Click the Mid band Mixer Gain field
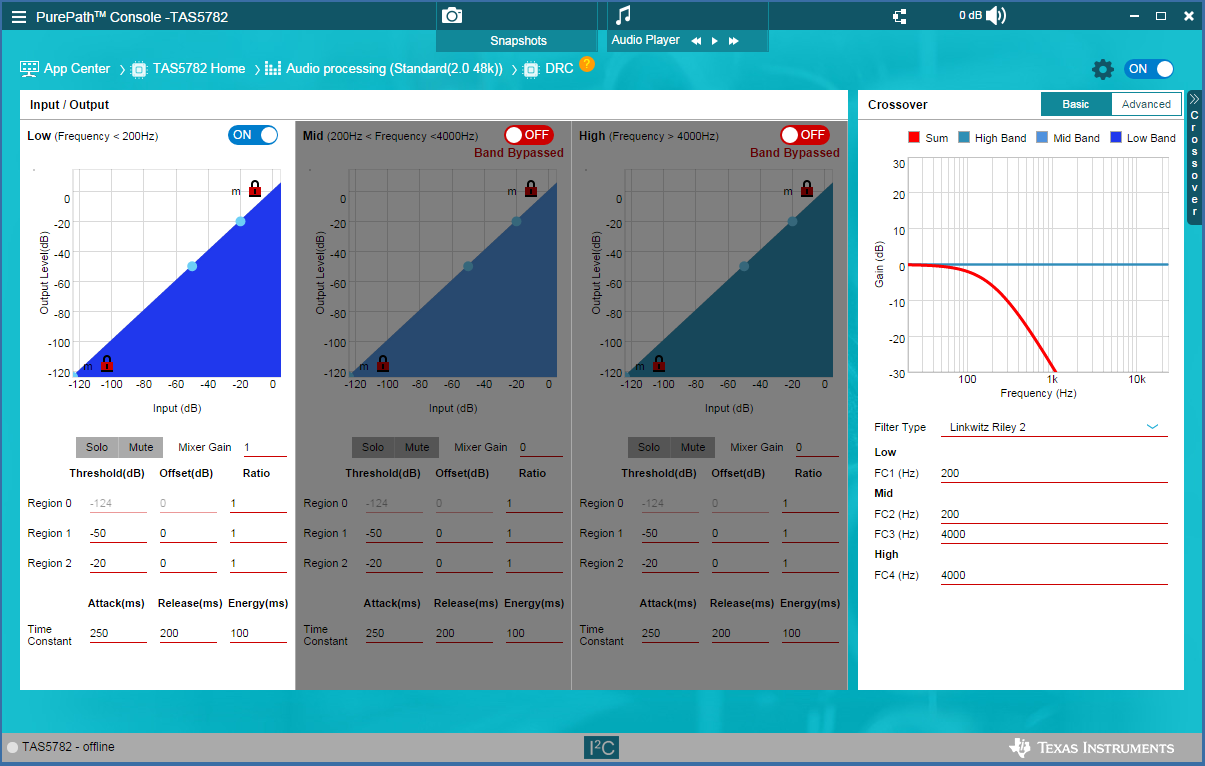1205x766 pixels. click(540, 447)
